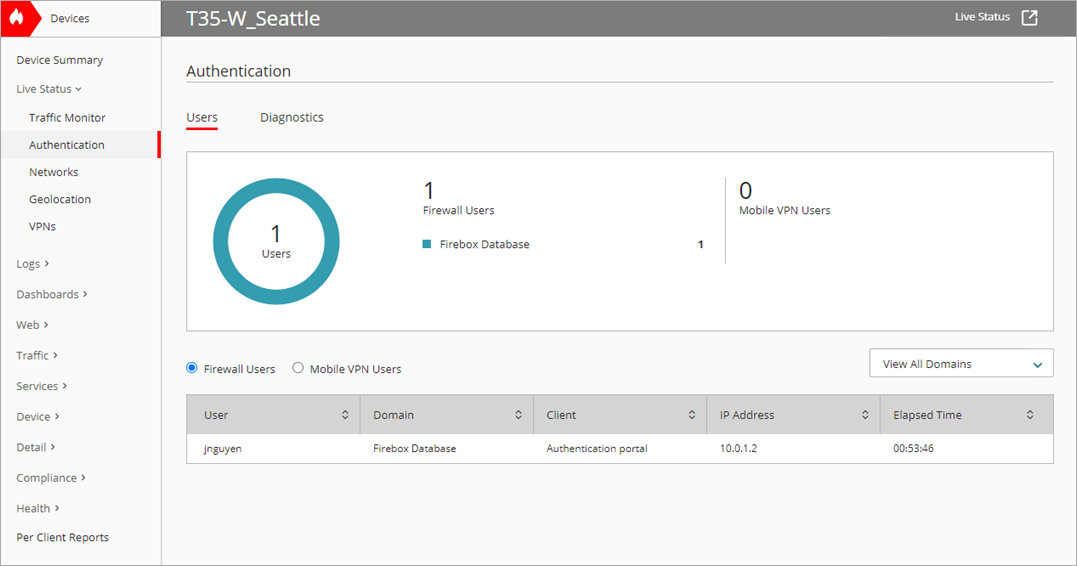Click the Firebox Database legend square

tap(427, 245)
